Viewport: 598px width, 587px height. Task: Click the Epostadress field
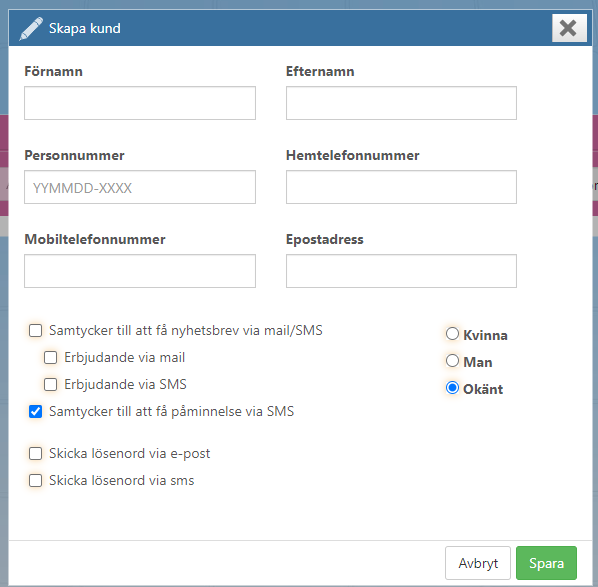click(x=401, y=271)
